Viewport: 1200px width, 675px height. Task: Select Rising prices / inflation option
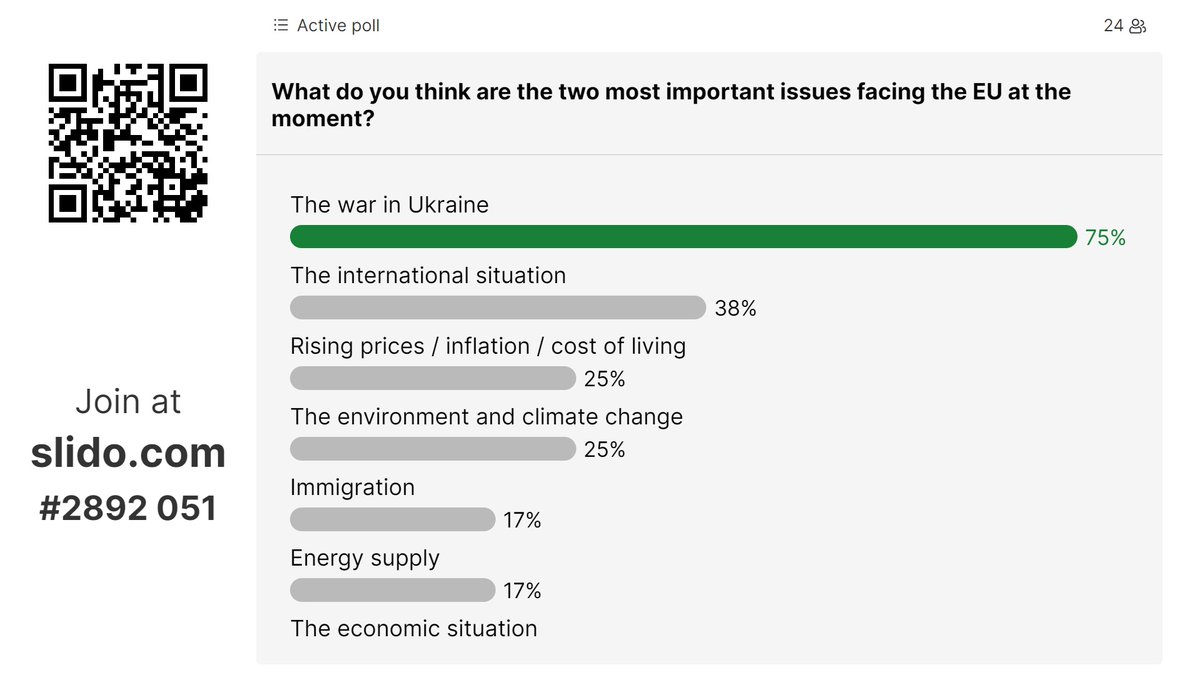[x=488, y=346]
